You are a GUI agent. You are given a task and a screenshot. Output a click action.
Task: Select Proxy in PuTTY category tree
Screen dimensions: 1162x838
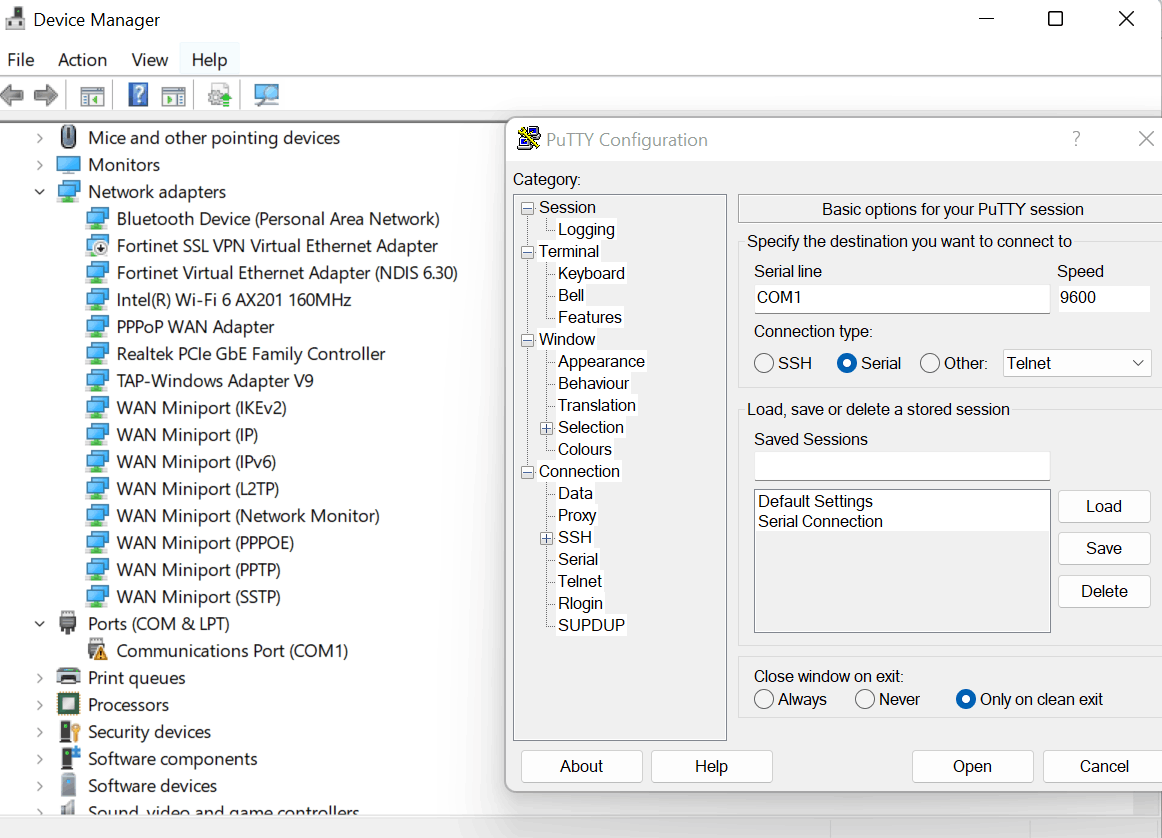[x=577, y=516]
